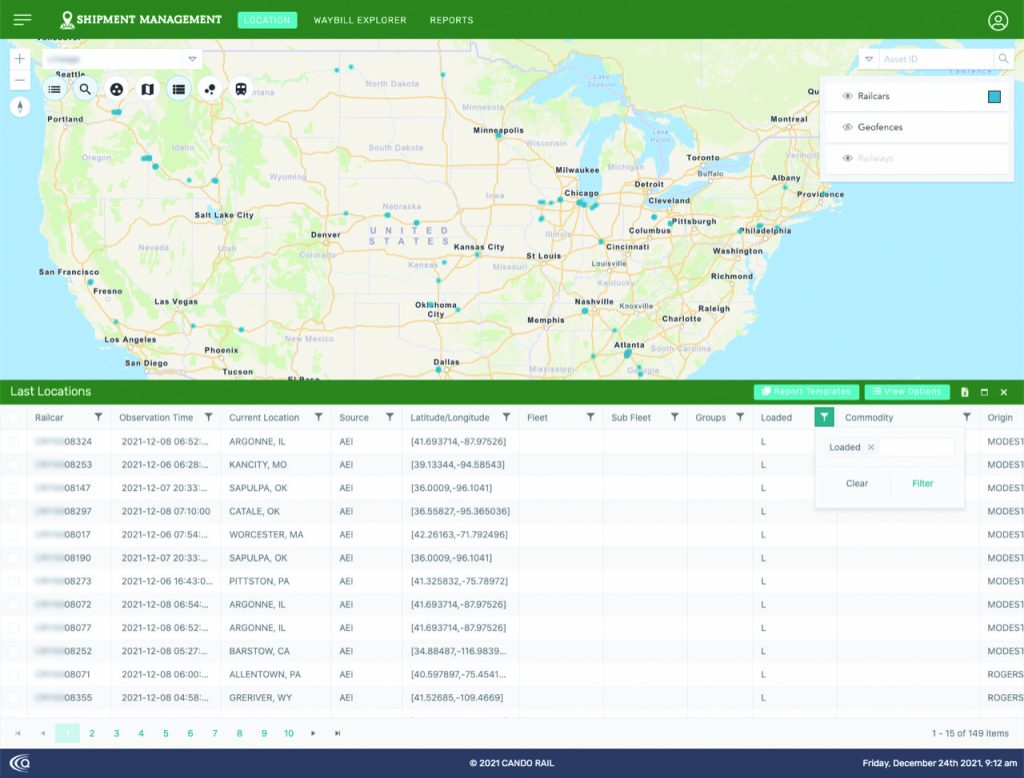Screen dimensions: 1024x778
Task: Click the train icon on map toolbar
Action: point(241,89)
